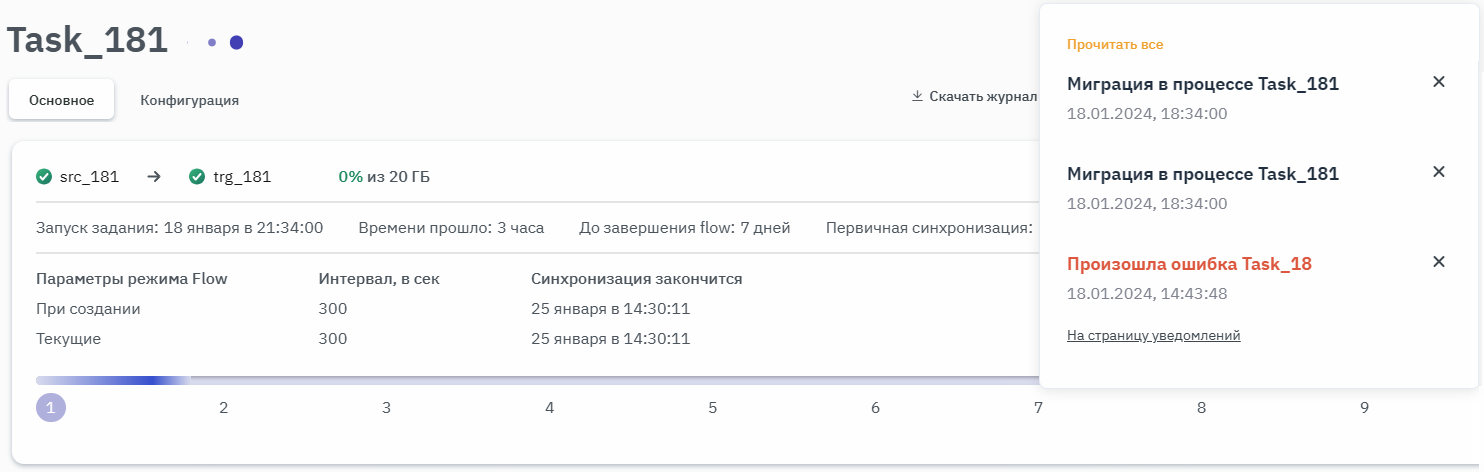Click Прочитать все to mark notifications read
Image resolution: width=1484 pixels, height=472 pixels.
[x=1114, y=45]
